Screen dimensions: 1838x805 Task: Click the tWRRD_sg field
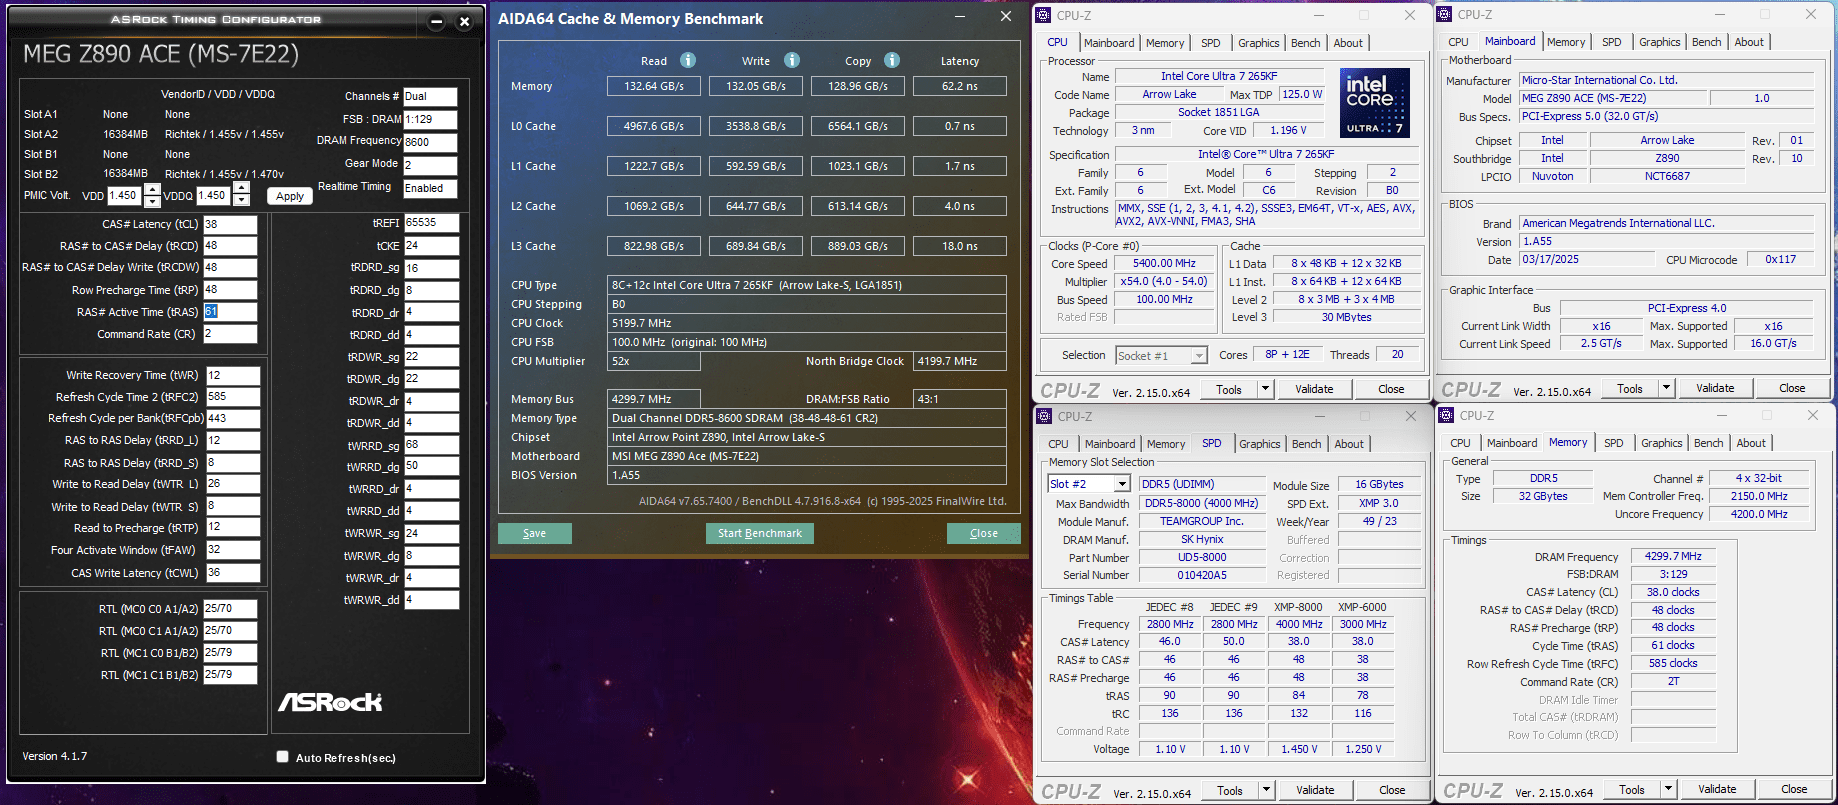[x=431, y=445]
